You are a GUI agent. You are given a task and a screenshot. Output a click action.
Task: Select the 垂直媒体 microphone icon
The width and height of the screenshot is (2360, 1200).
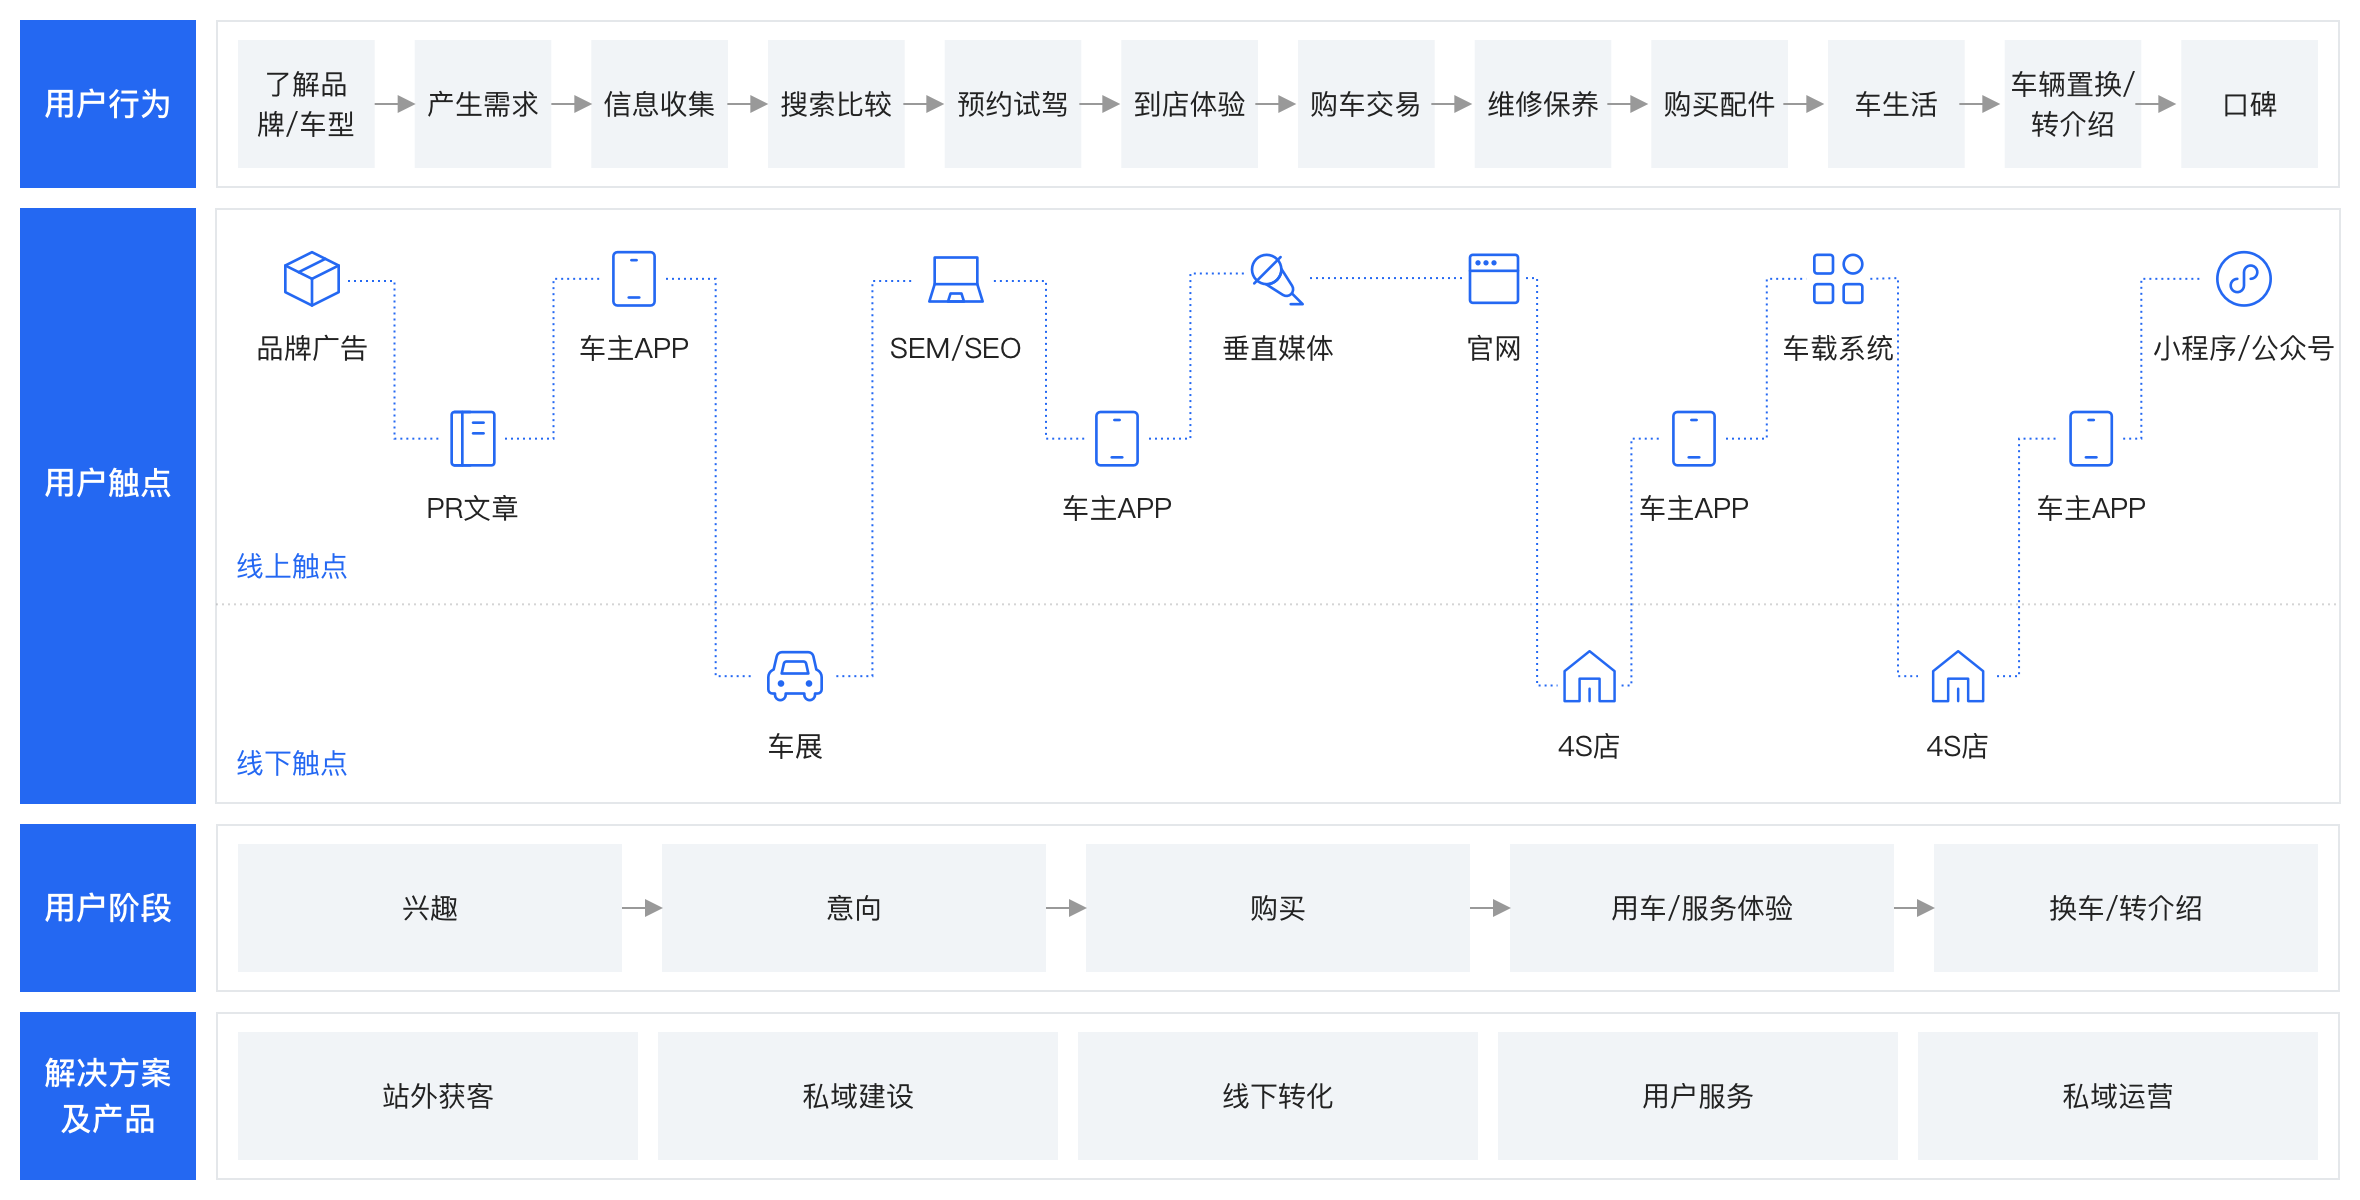click(1276, 278)
